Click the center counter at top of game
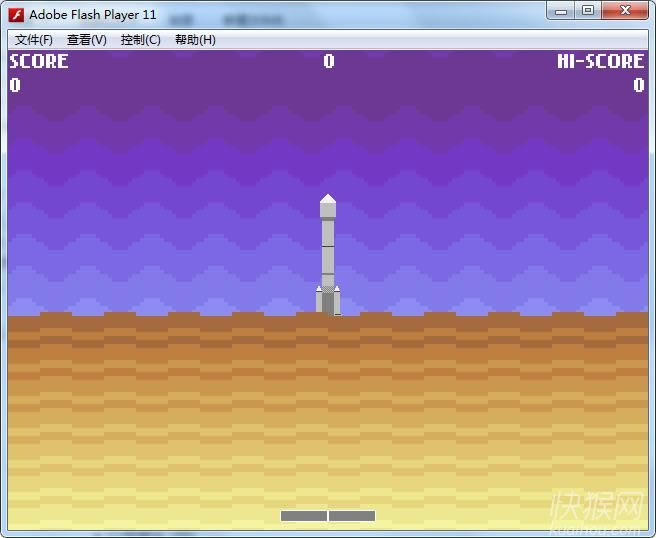Screen dimensions: 656x538 click(x=328, y=61)
